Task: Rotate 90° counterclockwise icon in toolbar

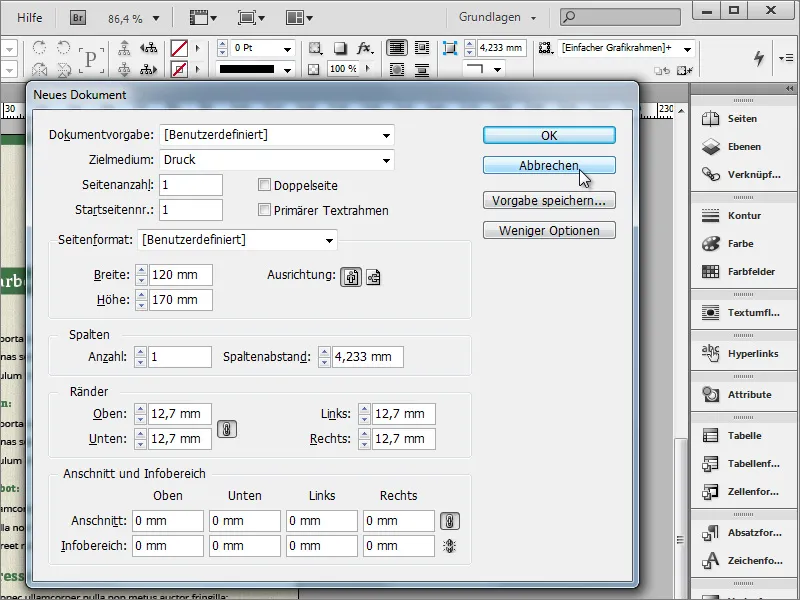Action: click(x=63, y=48)
